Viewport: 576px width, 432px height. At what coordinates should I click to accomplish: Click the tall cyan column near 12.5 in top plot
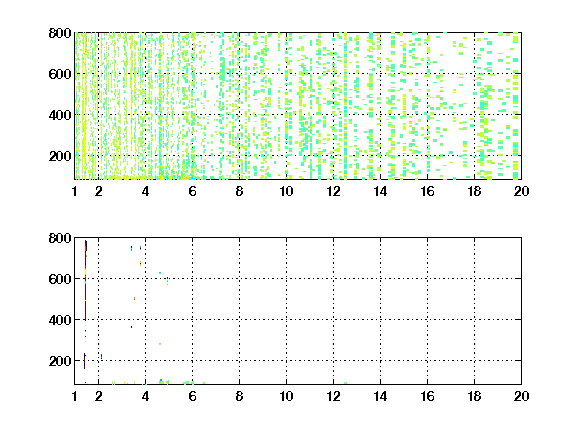[345, 106]
